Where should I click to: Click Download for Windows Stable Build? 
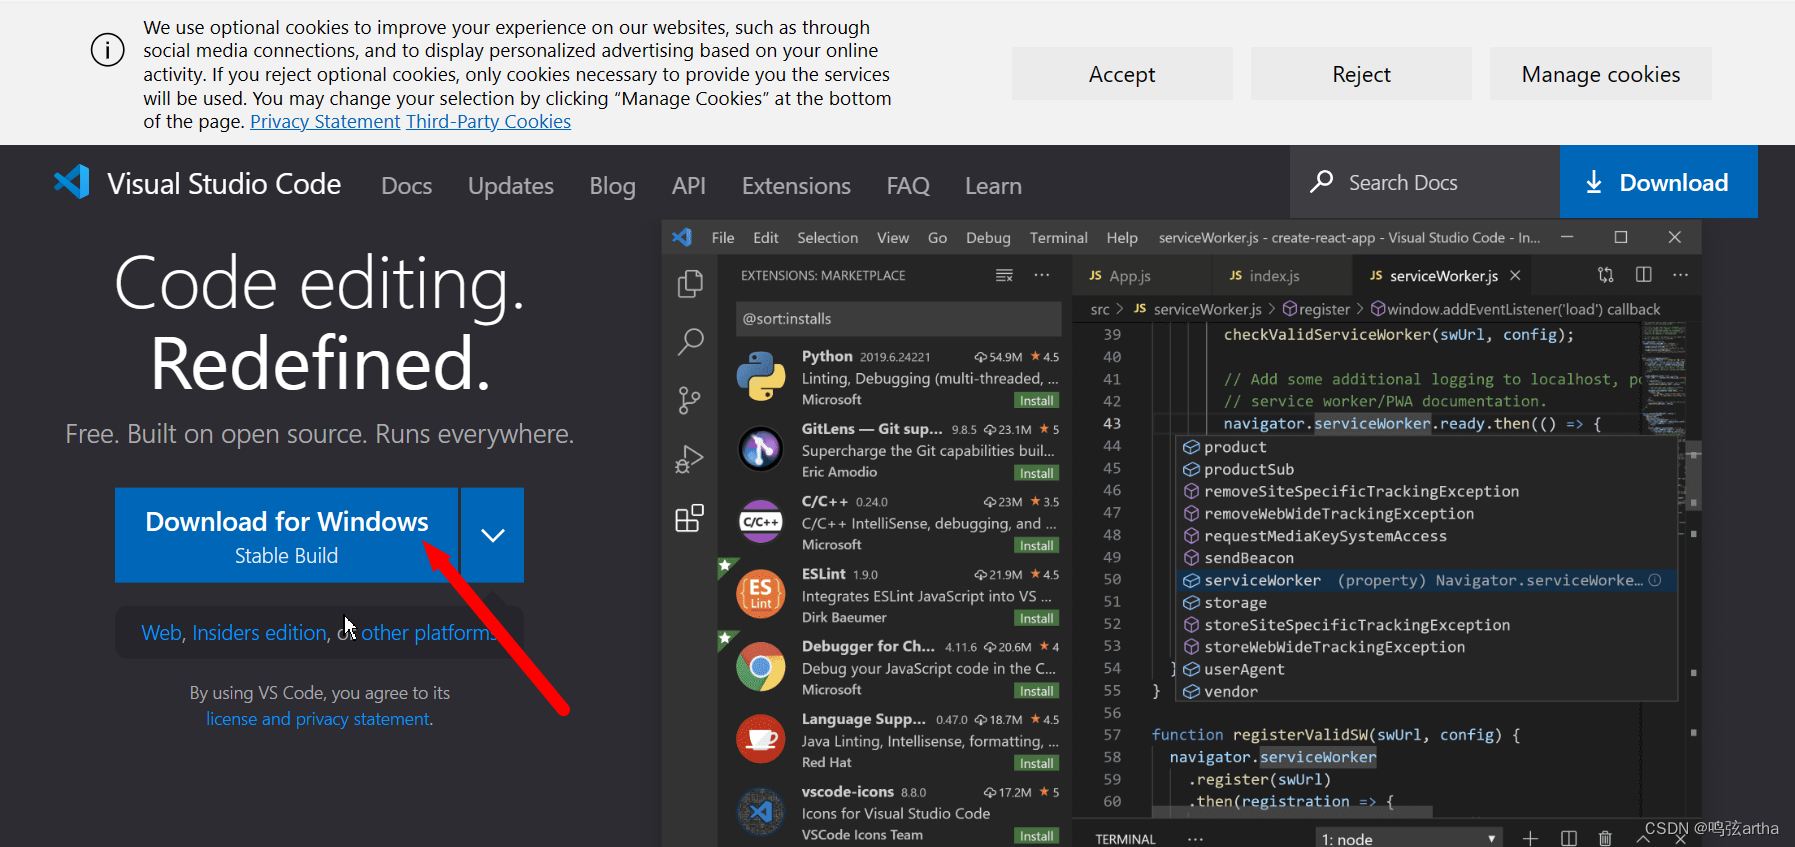point(286,535)
